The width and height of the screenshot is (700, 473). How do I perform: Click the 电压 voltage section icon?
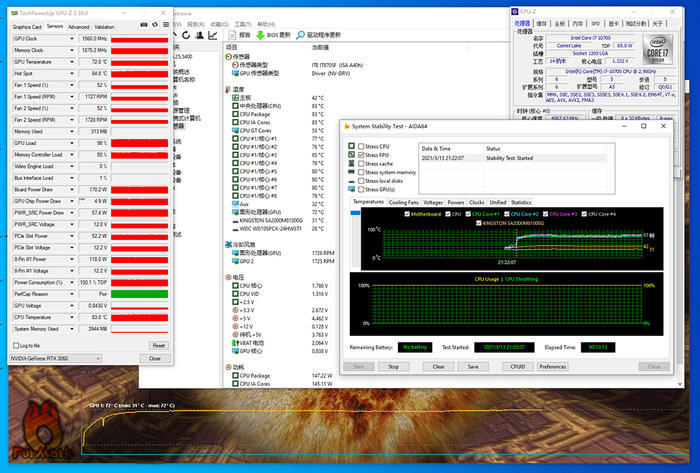(x=229, y=278)
